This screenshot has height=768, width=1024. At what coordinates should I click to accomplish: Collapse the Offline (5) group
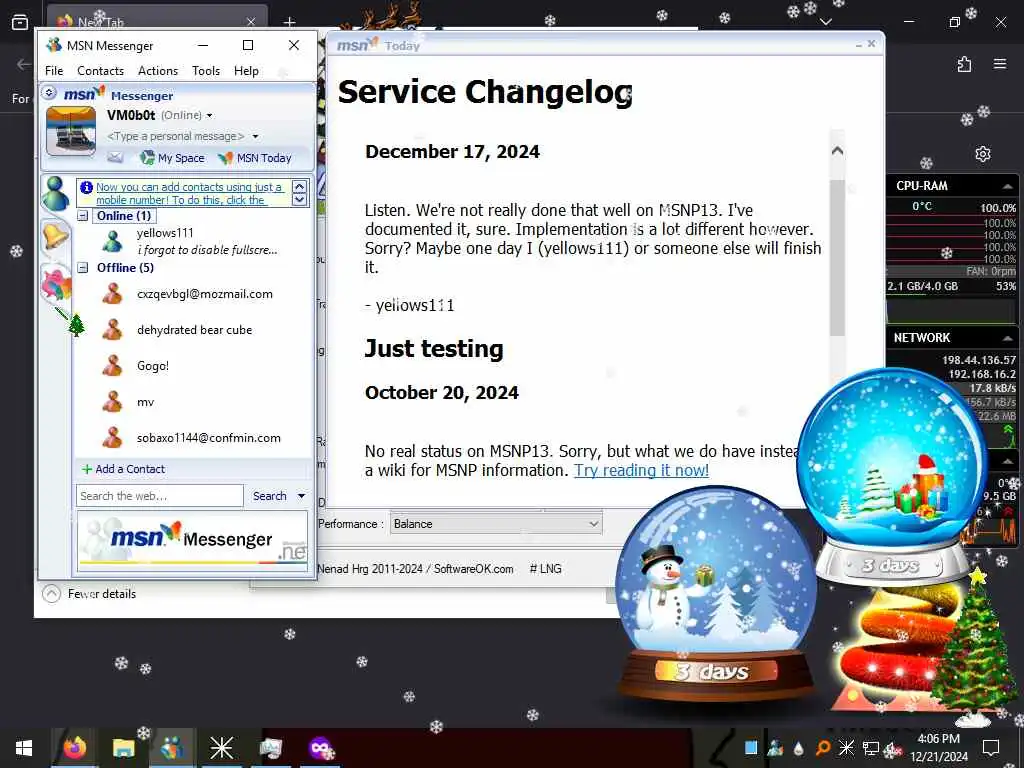(83, 267)
